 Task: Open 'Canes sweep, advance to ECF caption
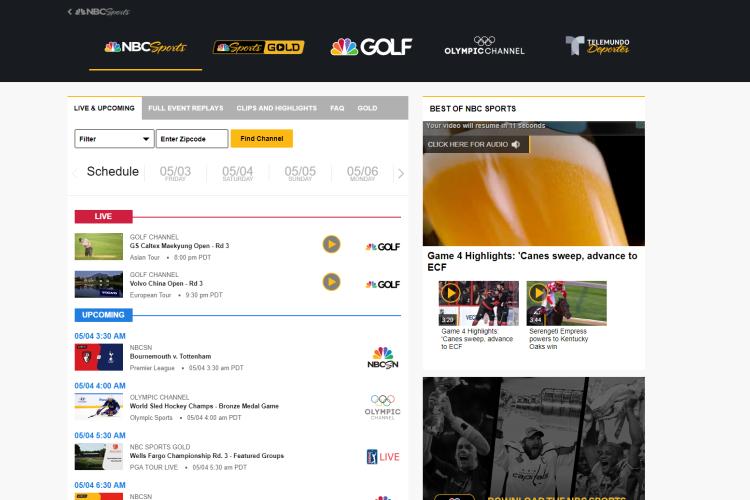[x=477, y=339]
